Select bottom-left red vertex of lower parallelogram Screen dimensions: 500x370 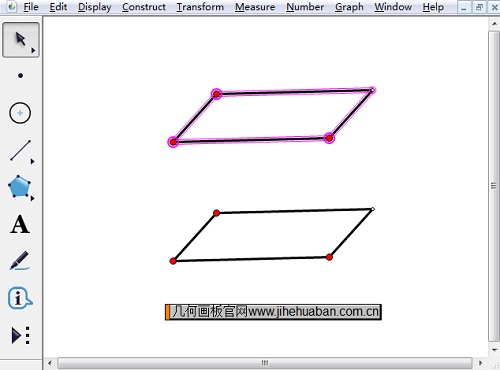coord(173,261)
